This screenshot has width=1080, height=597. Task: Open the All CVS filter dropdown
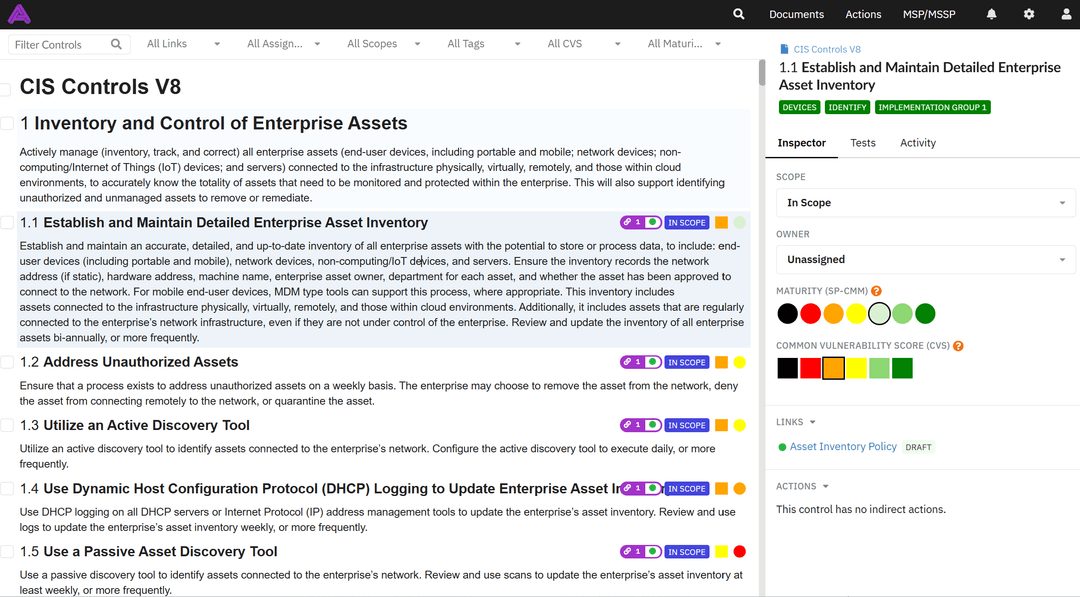584,43
